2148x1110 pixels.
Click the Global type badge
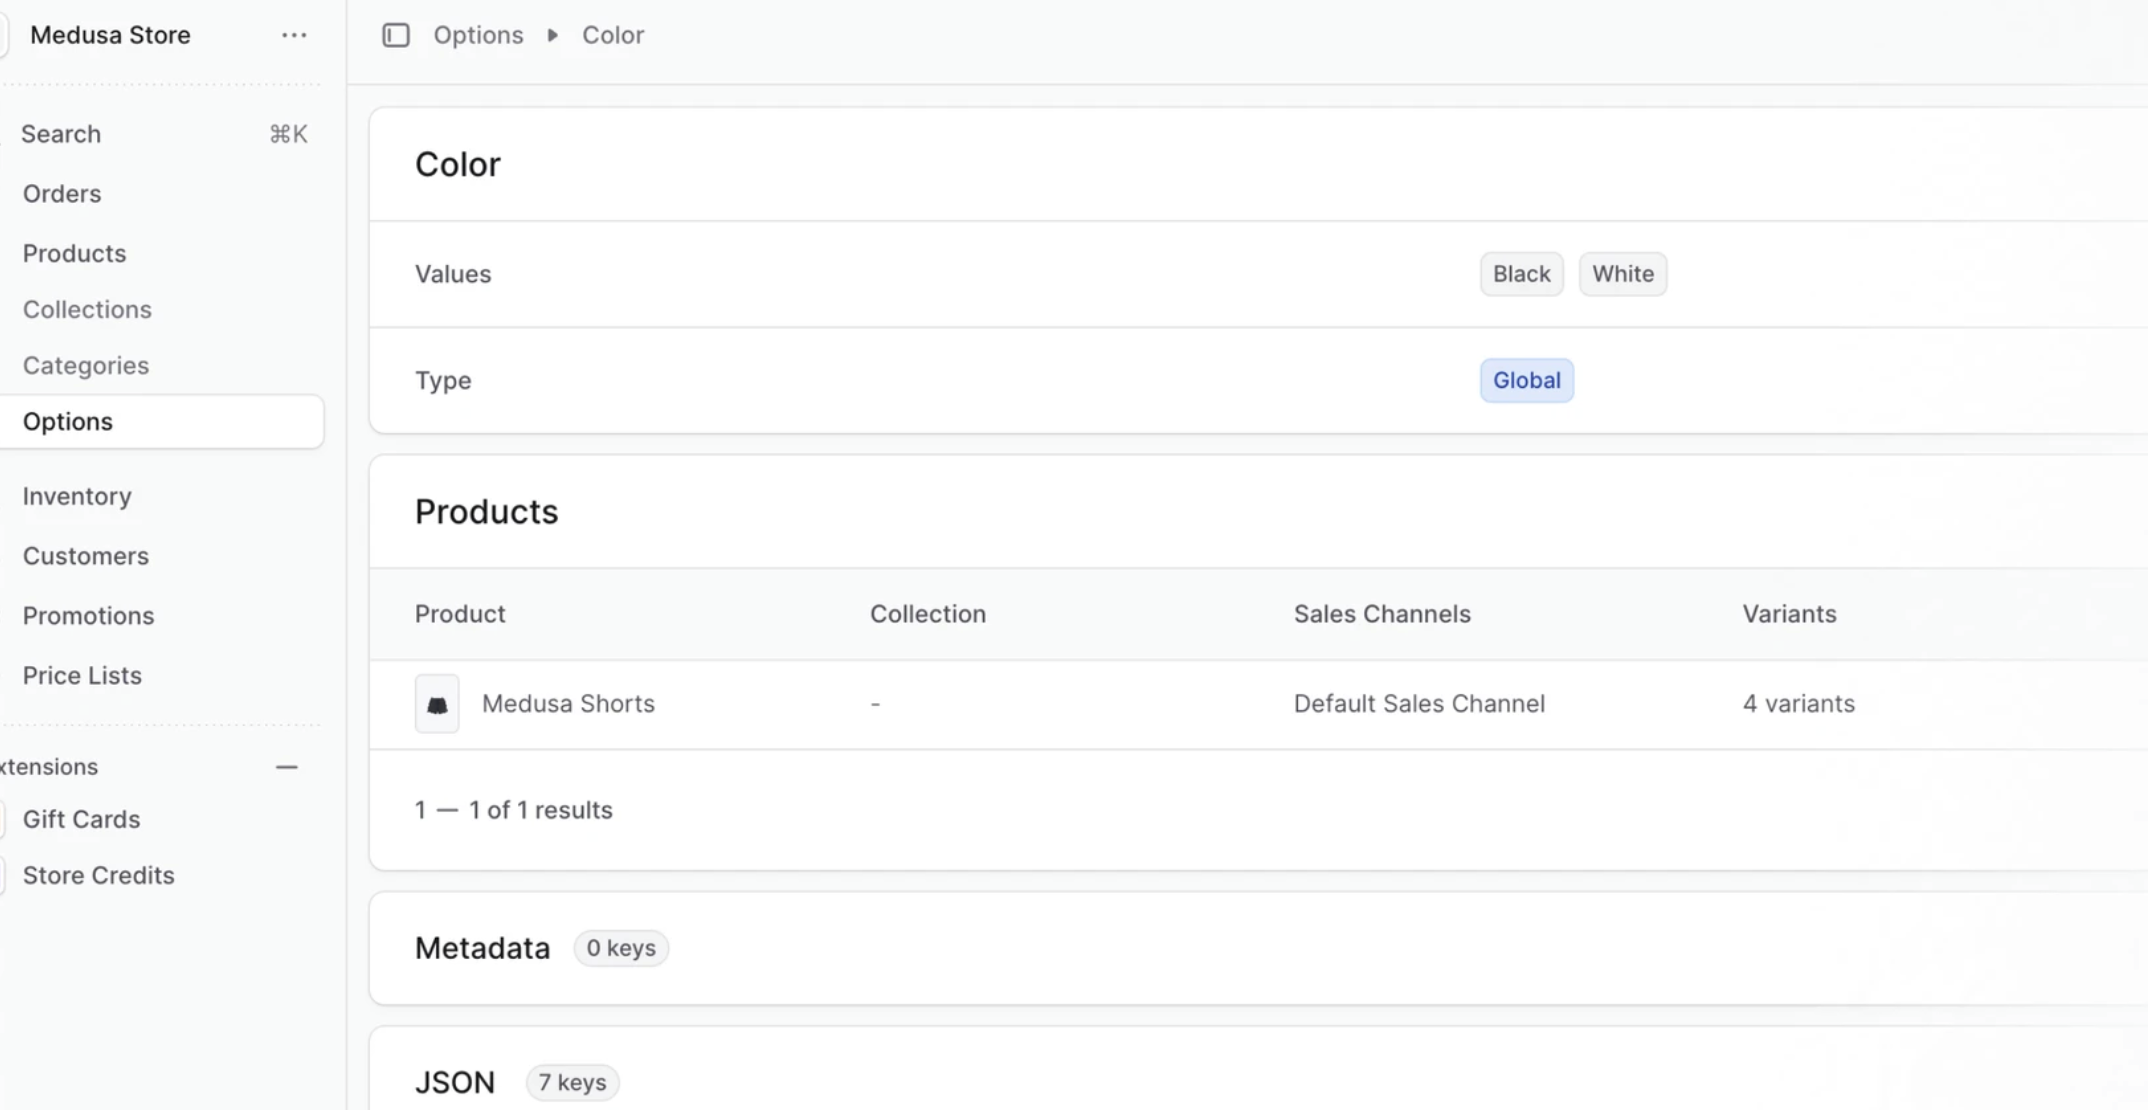point(1526,381)
